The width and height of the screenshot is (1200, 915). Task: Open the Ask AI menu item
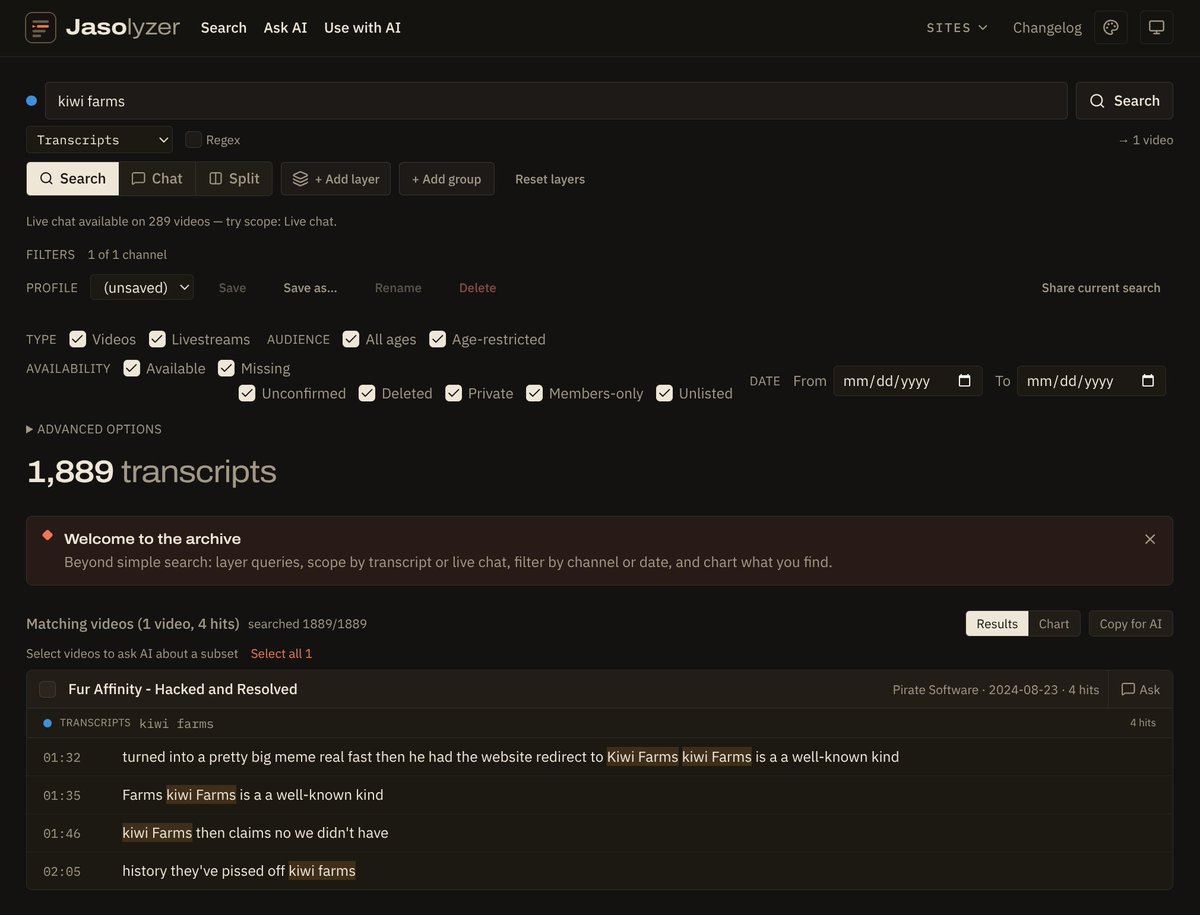click(x=285, y=28)
